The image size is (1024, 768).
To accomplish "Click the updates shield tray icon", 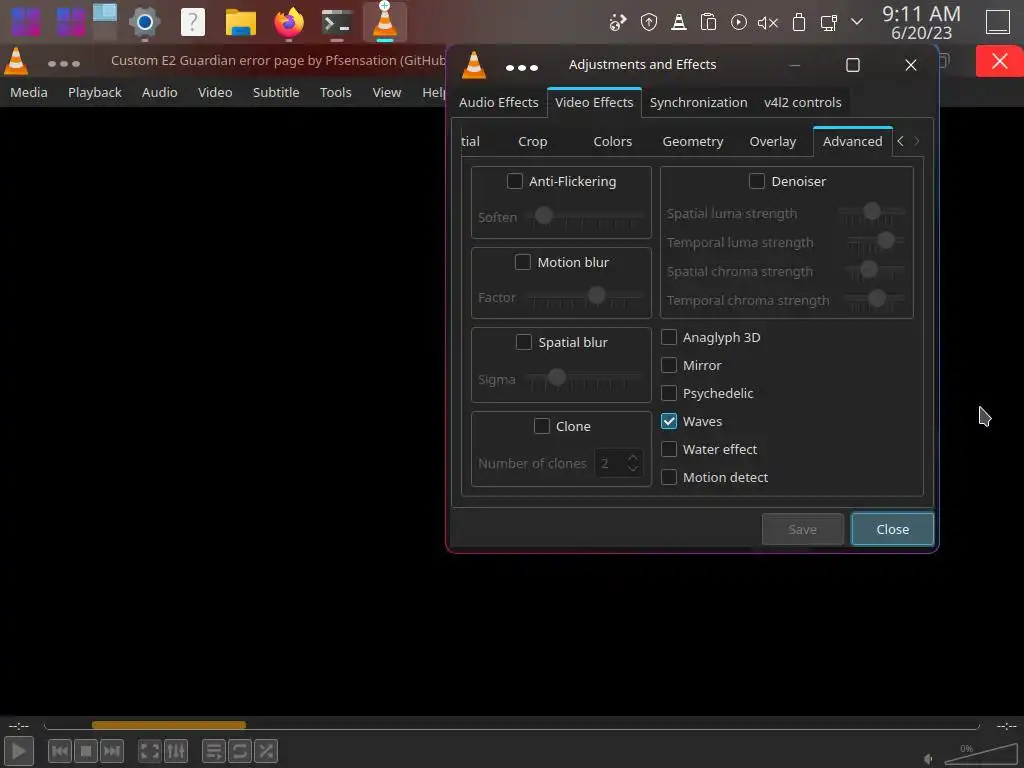I will [x=648, y=23].
